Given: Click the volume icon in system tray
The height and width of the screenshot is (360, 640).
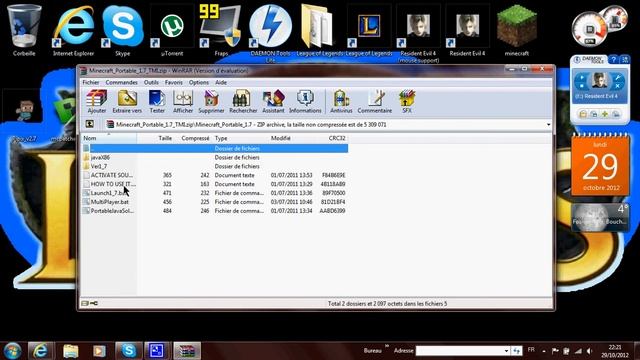Looking at the screenshot, I should 590,351.
